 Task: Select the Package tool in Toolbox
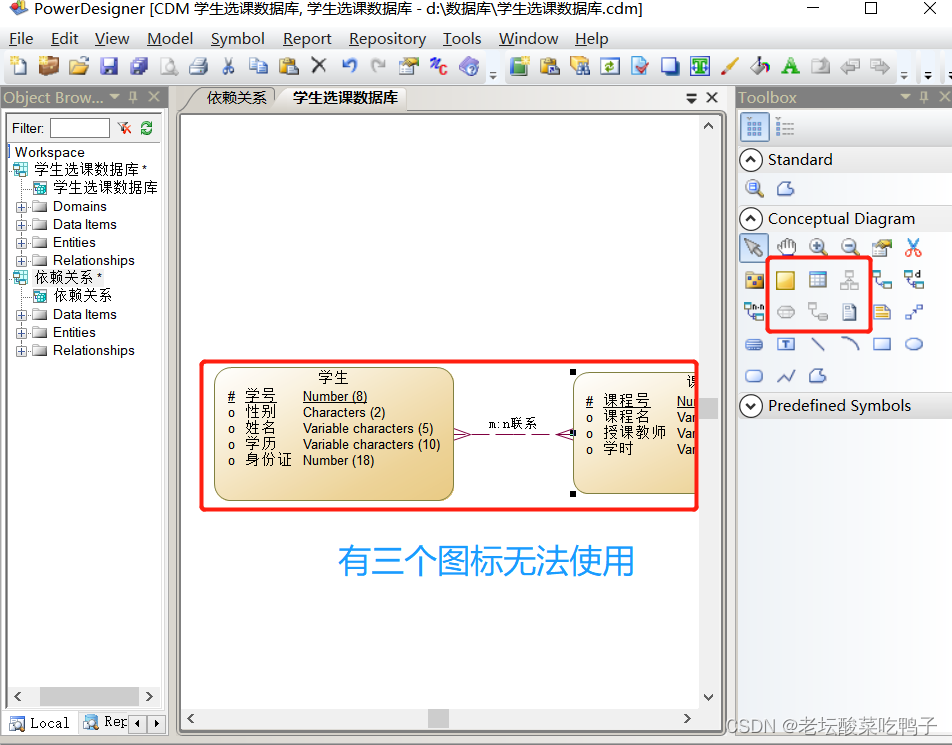[x=754, y=280]
